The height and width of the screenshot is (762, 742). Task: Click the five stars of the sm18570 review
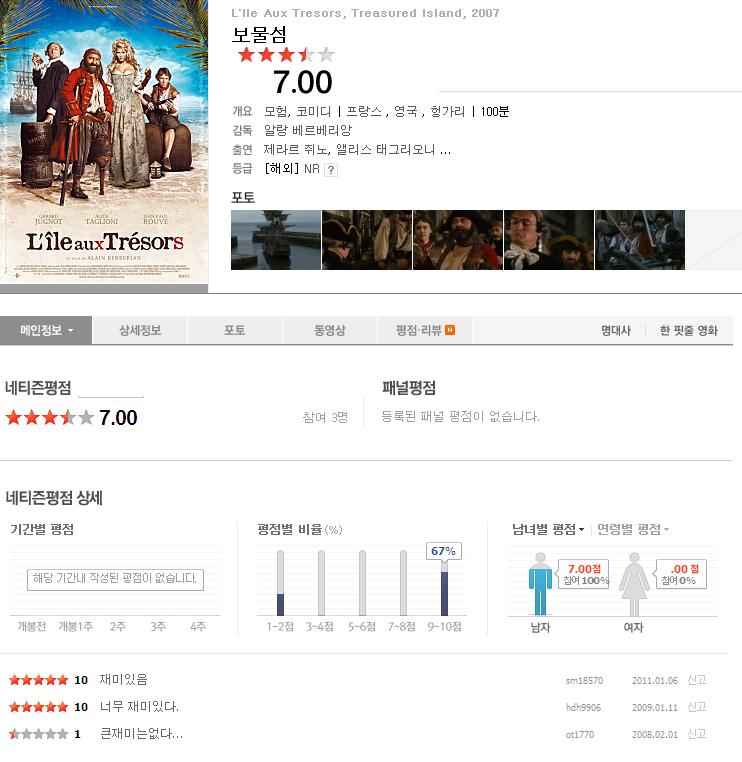pos(38,680)
